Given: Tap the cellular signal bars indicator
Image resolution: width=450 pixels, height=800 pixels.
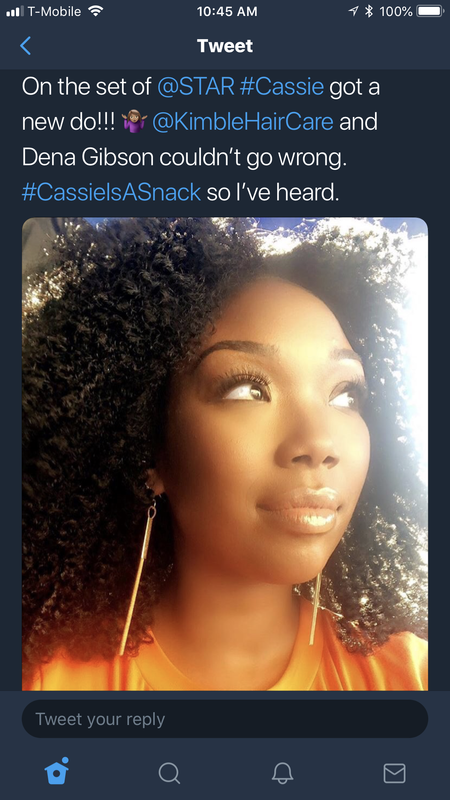Looking at the screenshot, I should coord(13,11).
